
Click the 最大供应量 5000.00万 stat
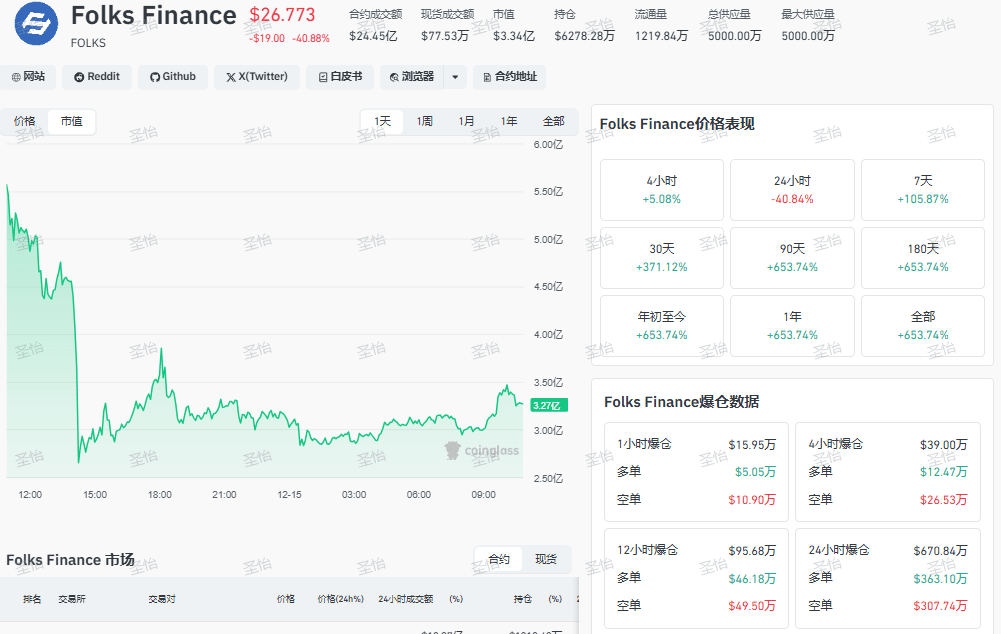click(808, 26)
